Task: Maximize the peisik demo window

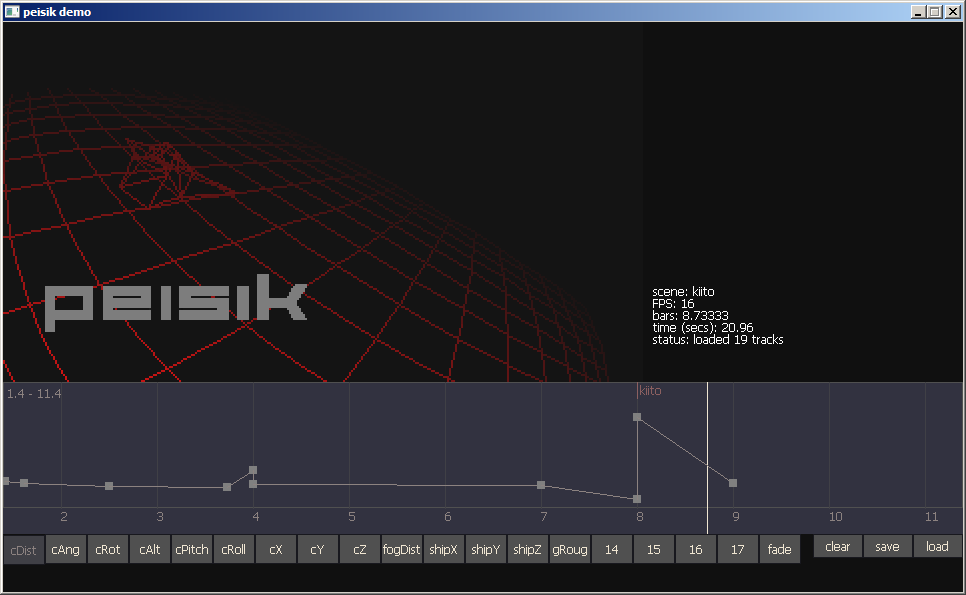Action: coord(935,12)
